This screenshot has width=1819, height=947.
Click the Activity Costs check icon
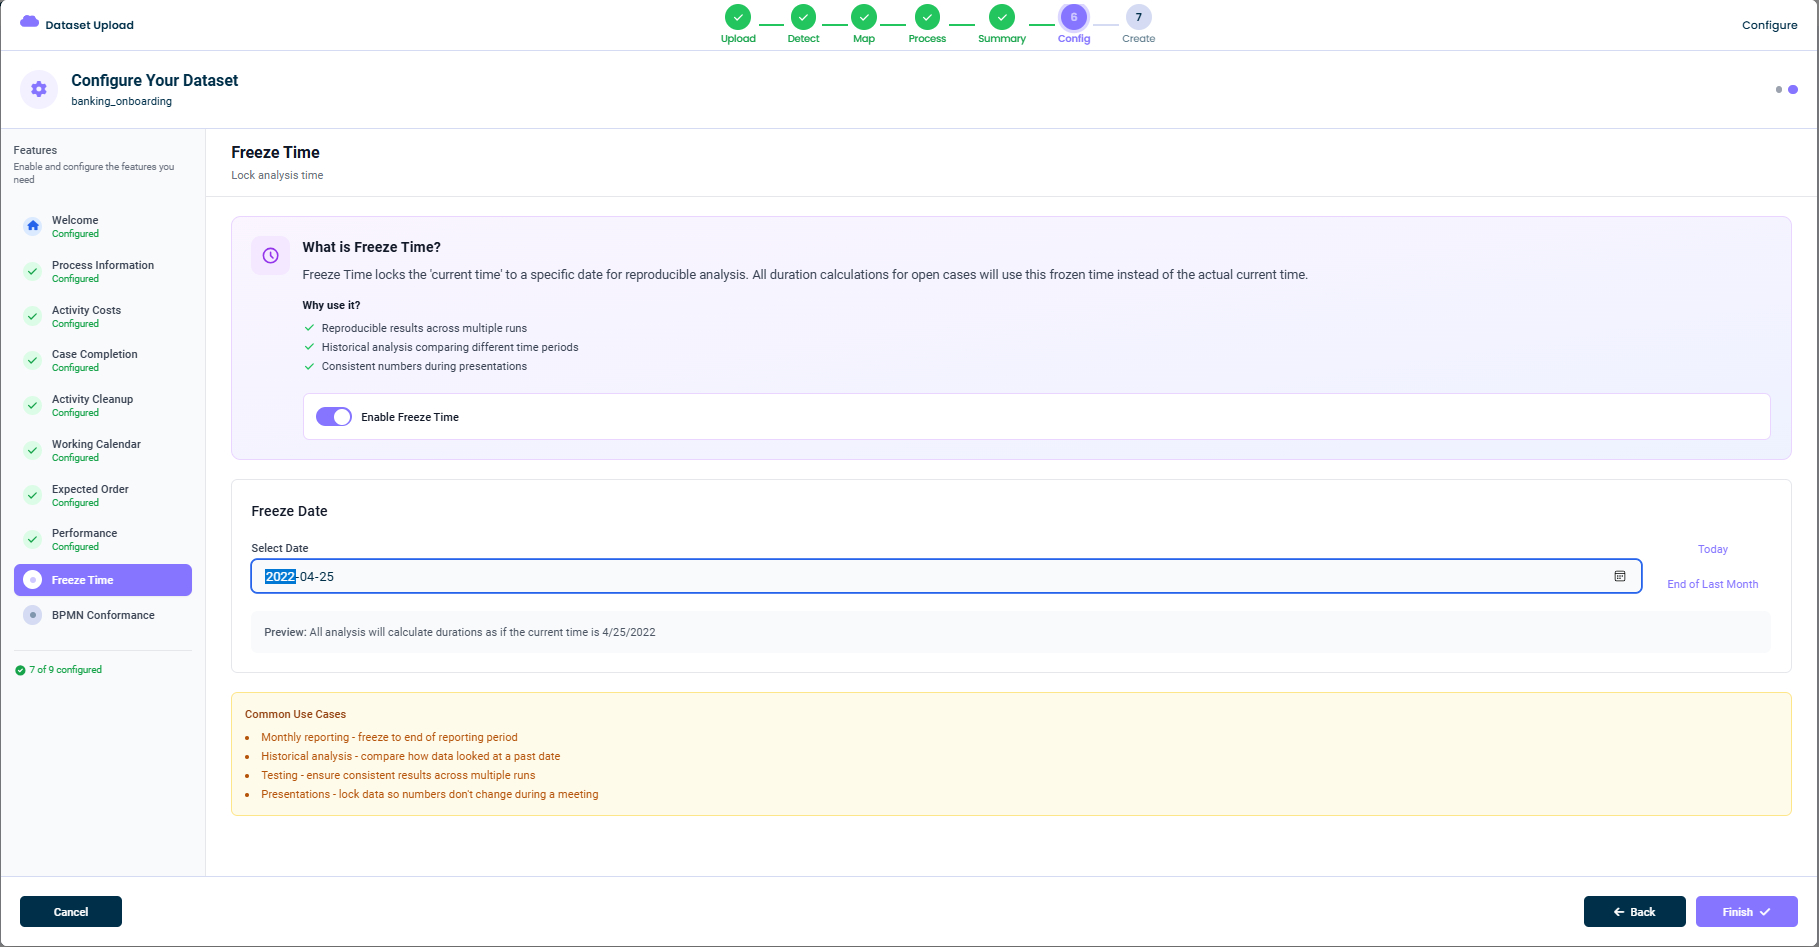[33, 316]
